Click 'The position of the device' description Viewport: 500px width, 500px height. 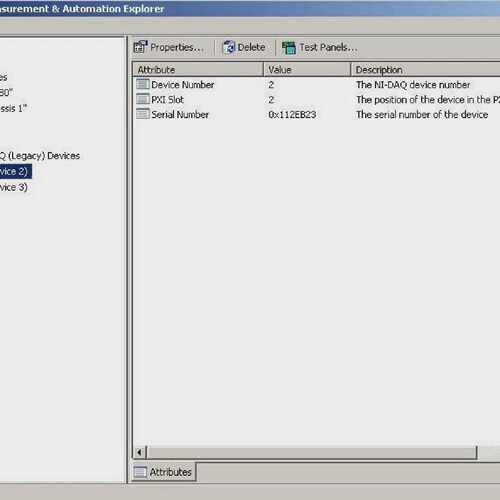pos(428,100)
